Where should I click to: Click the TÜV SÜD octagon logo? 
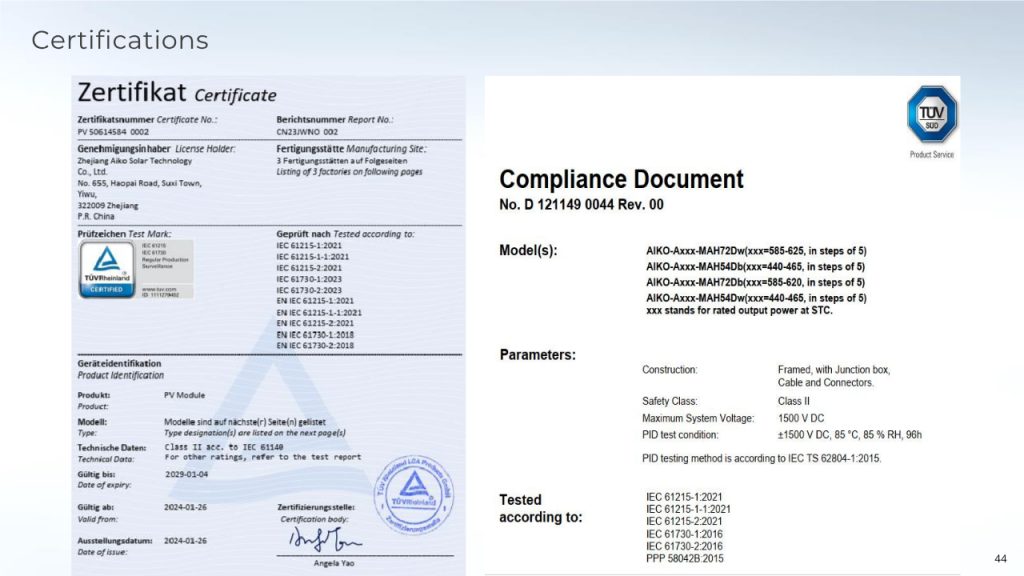(x=931, y=114)
